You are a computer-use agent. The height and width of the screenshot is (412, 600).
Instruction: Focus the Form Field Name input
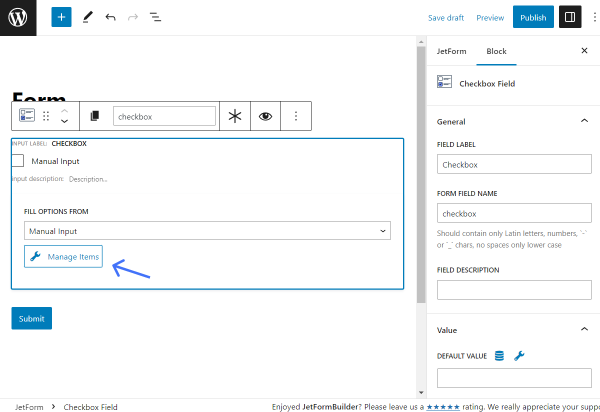click(514, 213)
